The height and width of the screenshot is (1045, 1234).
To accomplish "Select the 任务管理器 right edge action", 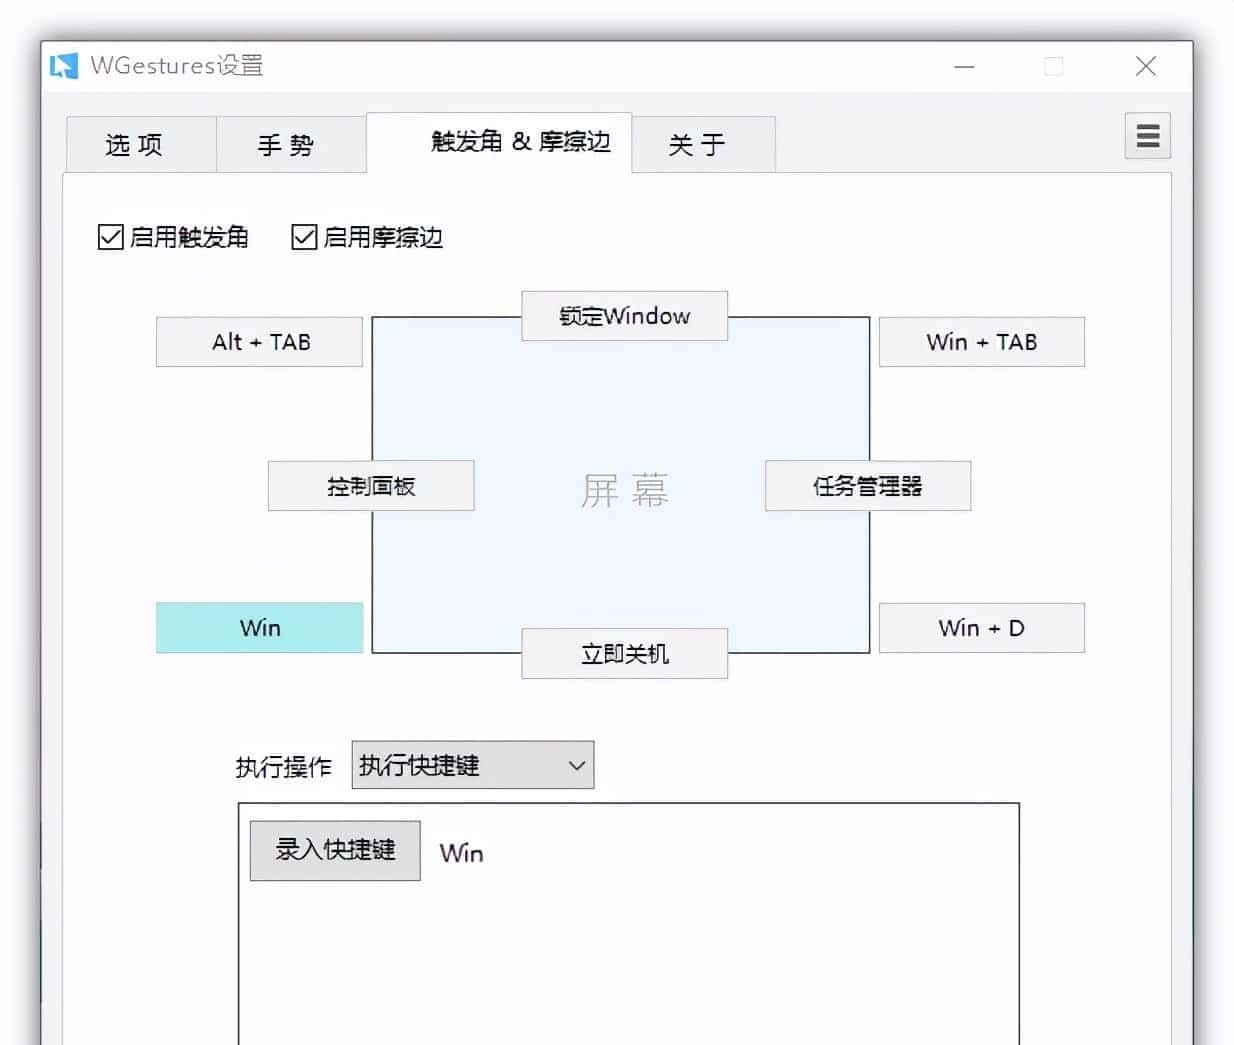I will click(867, 485).
